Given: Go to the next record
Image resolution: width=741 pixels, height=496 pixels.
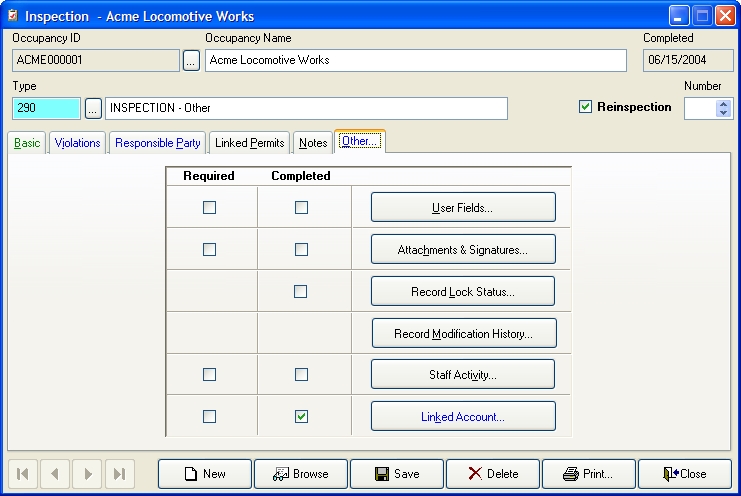Looking at the screenshot, I should 87,474.
